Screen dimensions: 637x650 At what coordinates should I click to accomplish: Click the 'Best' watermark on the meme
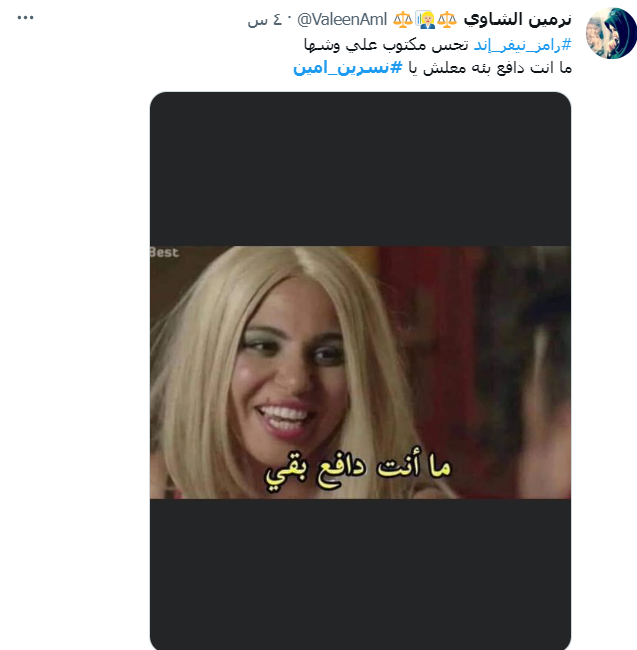(165, 252)
